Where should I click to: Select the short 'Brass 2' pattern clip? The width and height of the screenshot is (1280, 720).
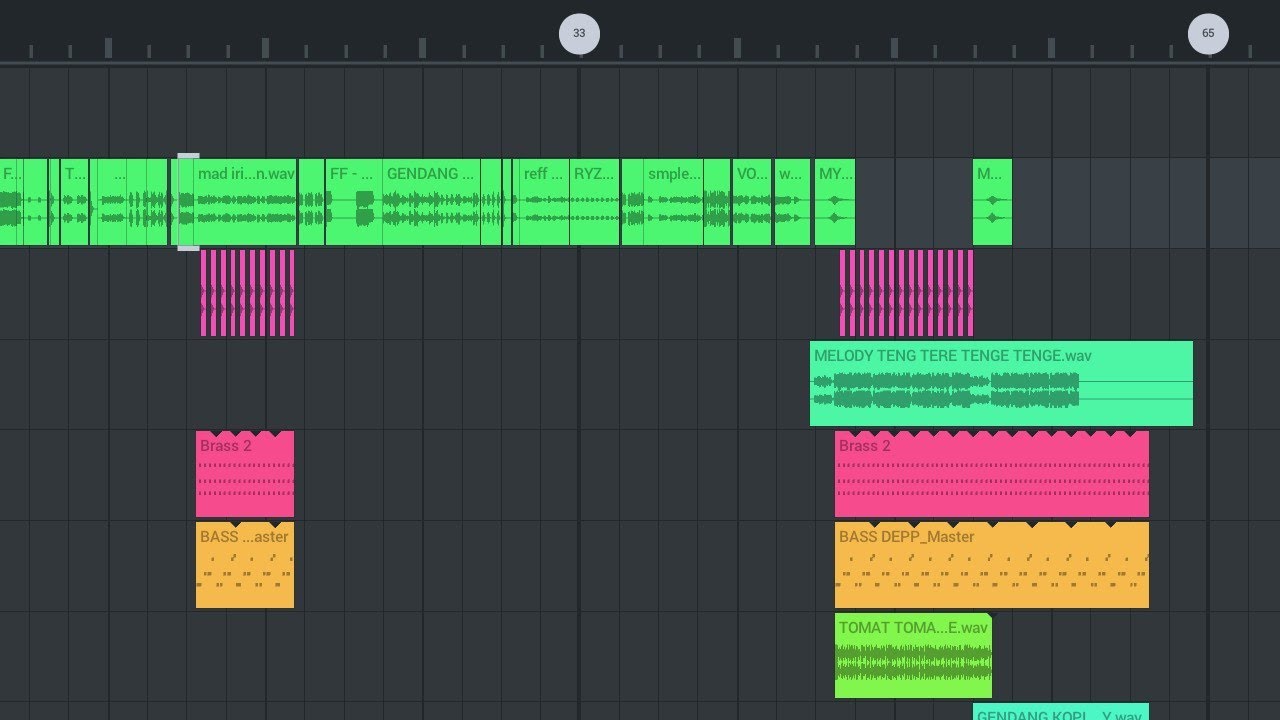(245, 474)
